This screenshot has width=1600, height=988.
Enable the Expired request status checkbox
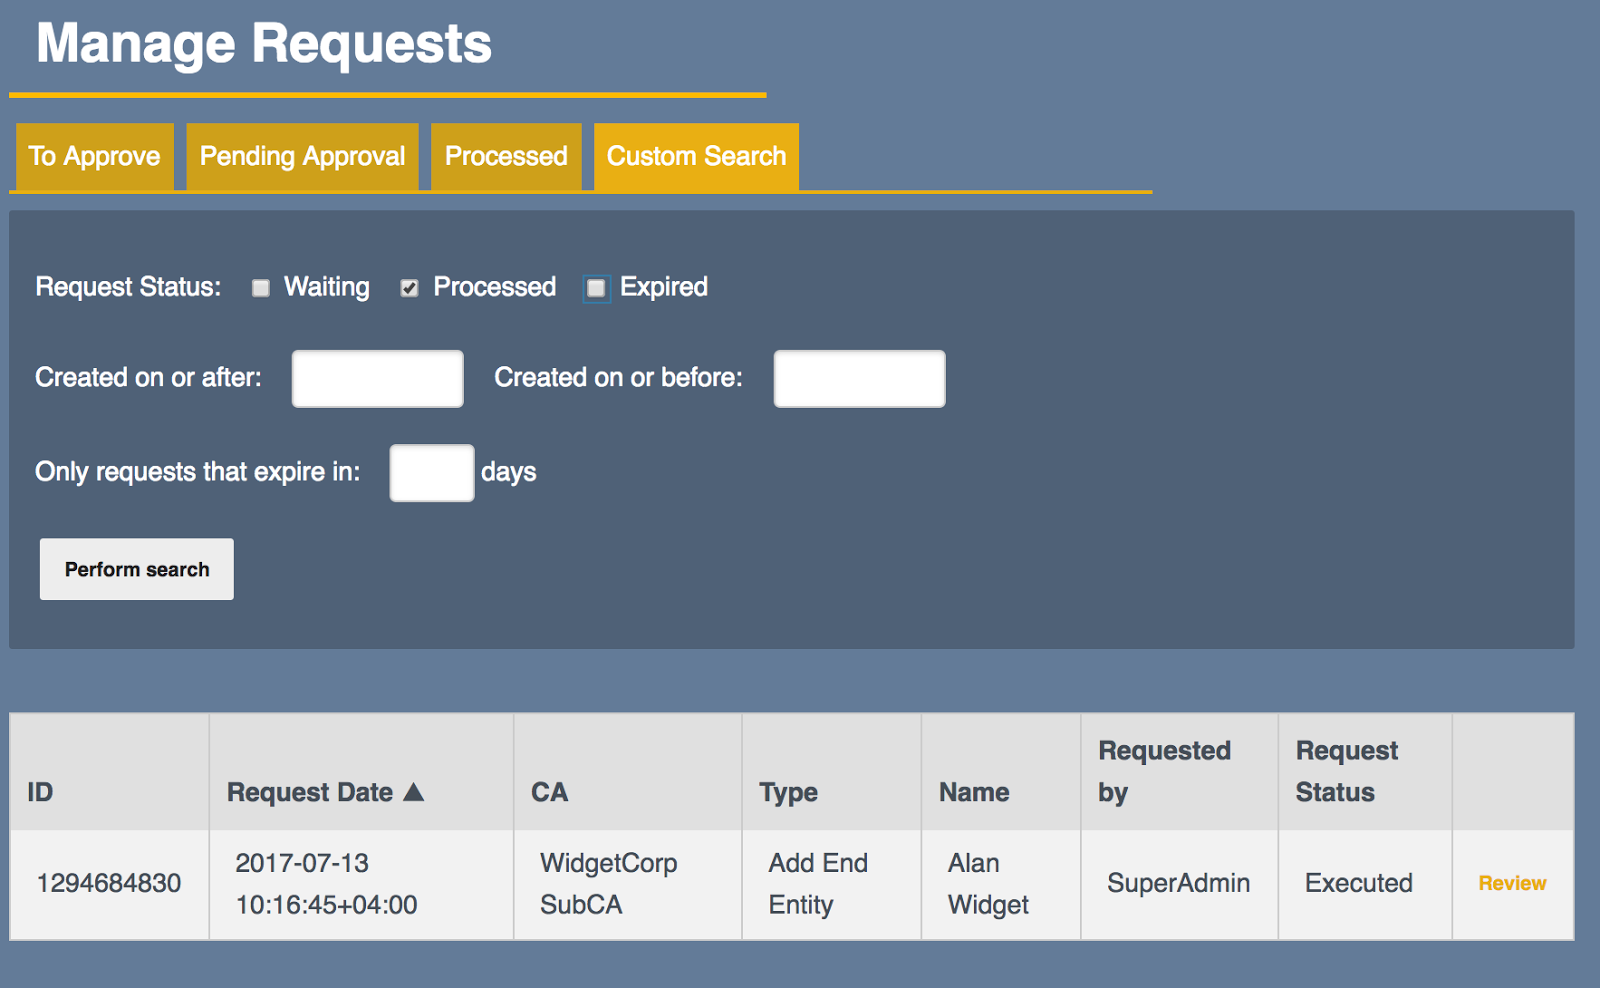coord(596,288)
